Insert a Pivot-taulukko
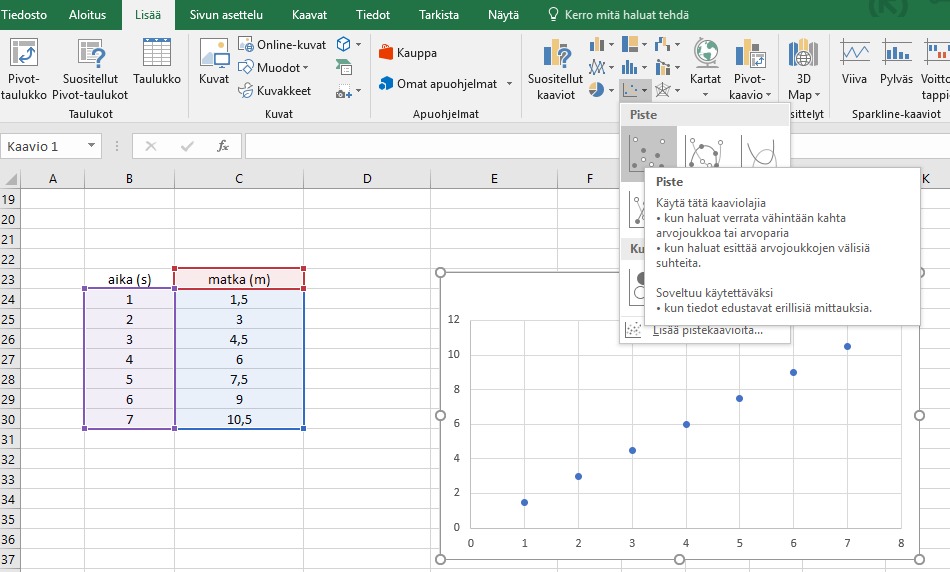 click(24, 68)
